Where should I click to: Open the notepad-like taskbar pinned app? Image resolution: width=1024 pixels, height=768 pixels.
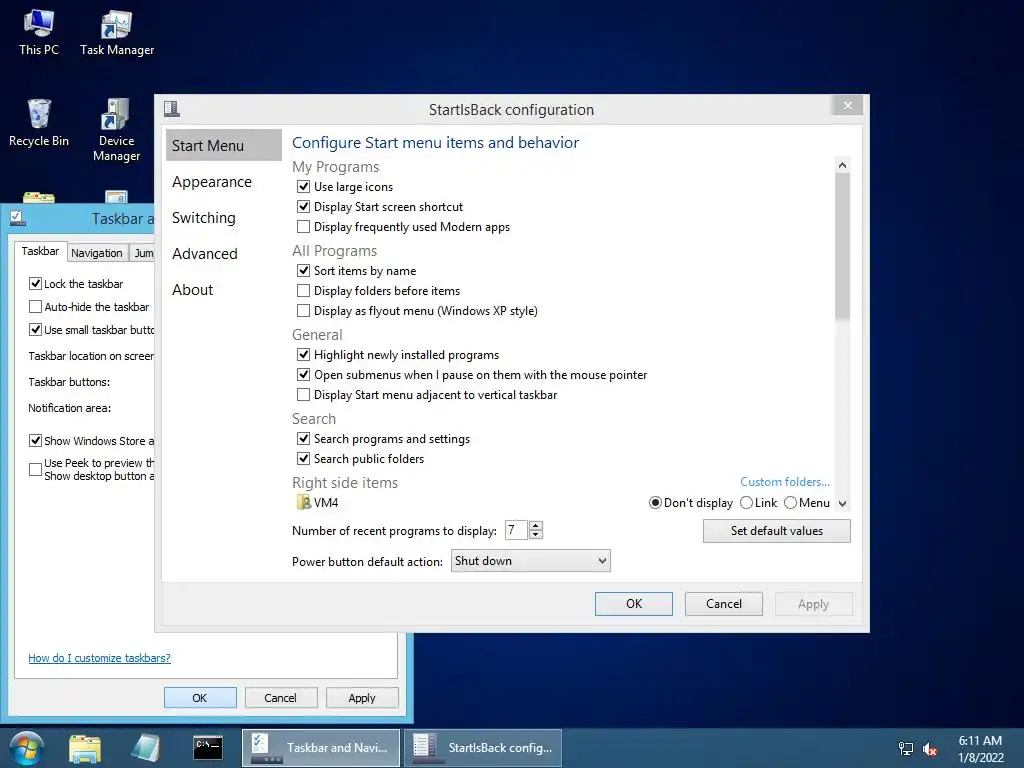tap(145, 748)
